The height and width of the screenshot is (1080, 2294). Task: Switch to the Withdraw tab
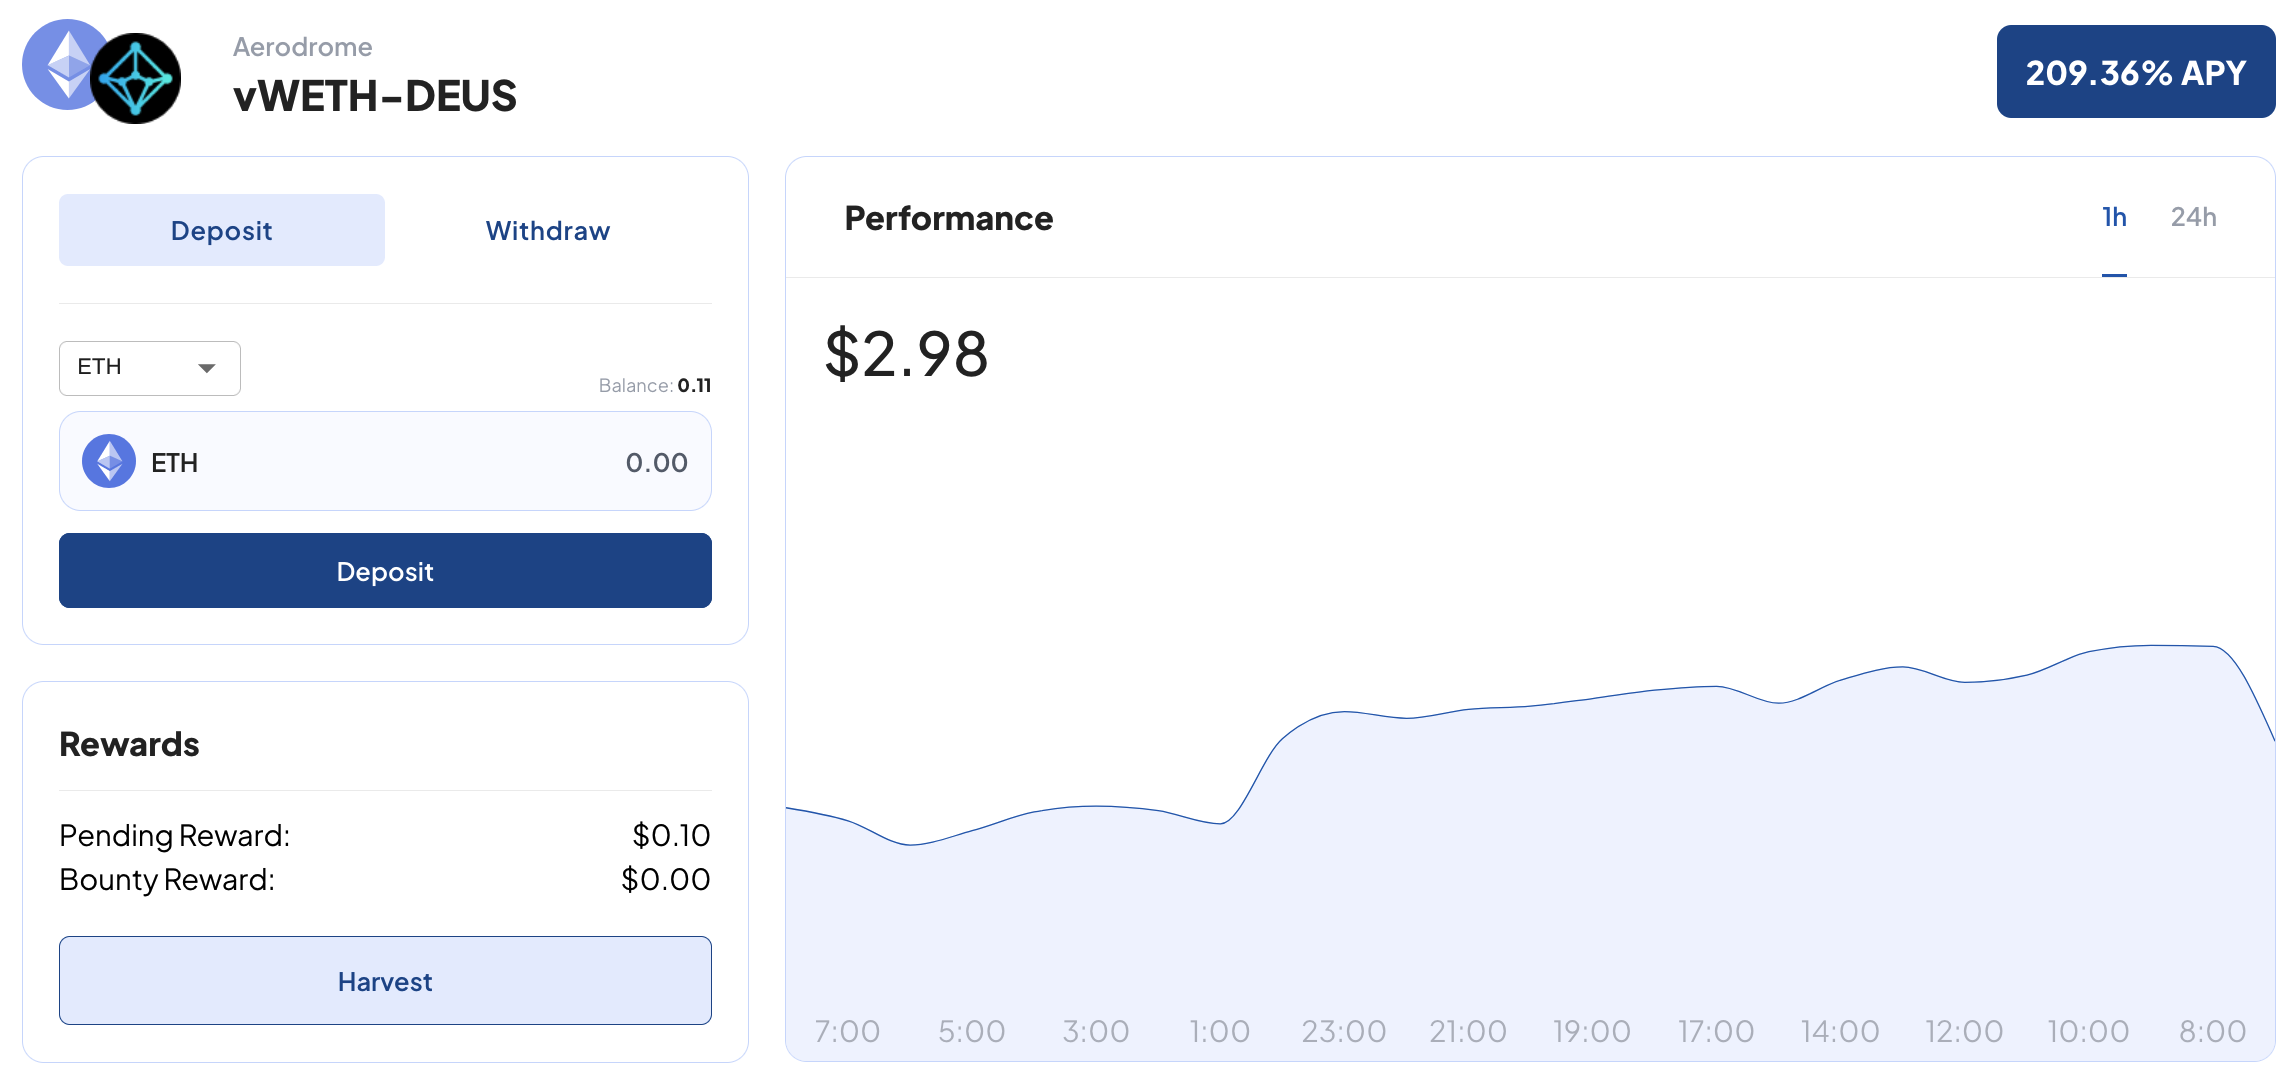(x=547, y=231)
